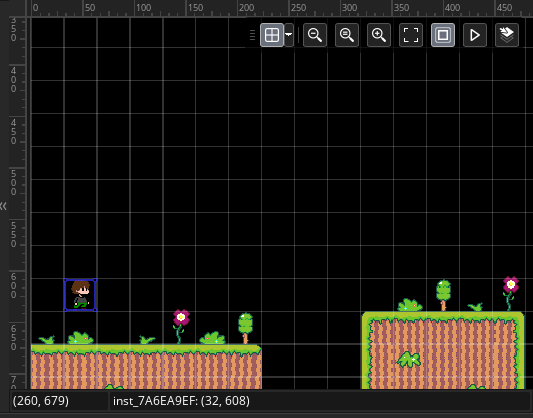Click the zoom in magnifier
Screen dimensions: 533x418
point(379,35)
